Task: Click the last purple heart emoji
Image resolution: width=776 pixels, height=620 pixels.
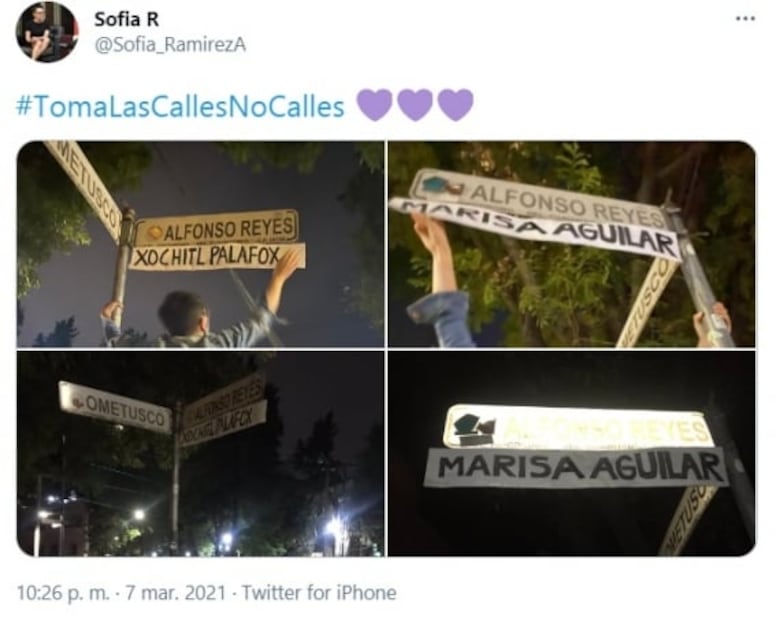Action: 456,105
